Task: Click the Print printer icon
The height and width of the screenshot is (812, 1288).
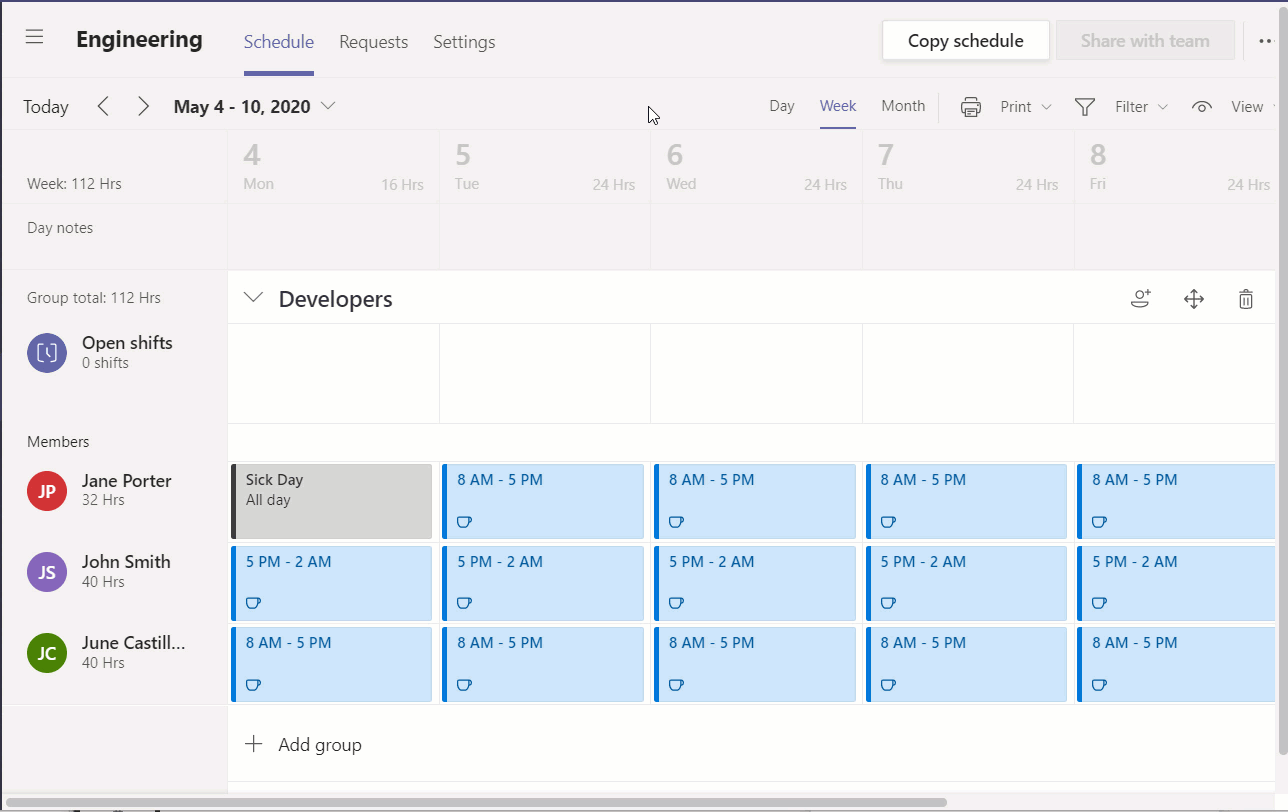Action: 969,106
